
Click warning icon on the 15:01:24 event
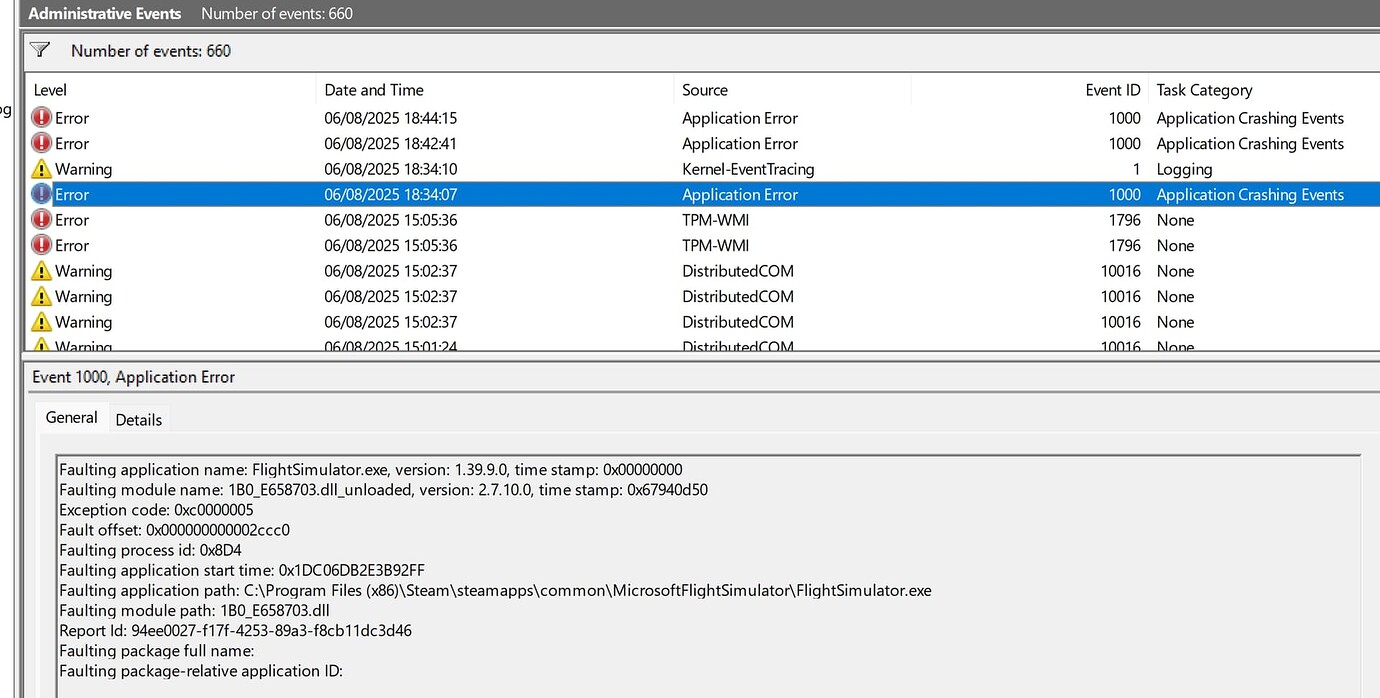[42, 344]
